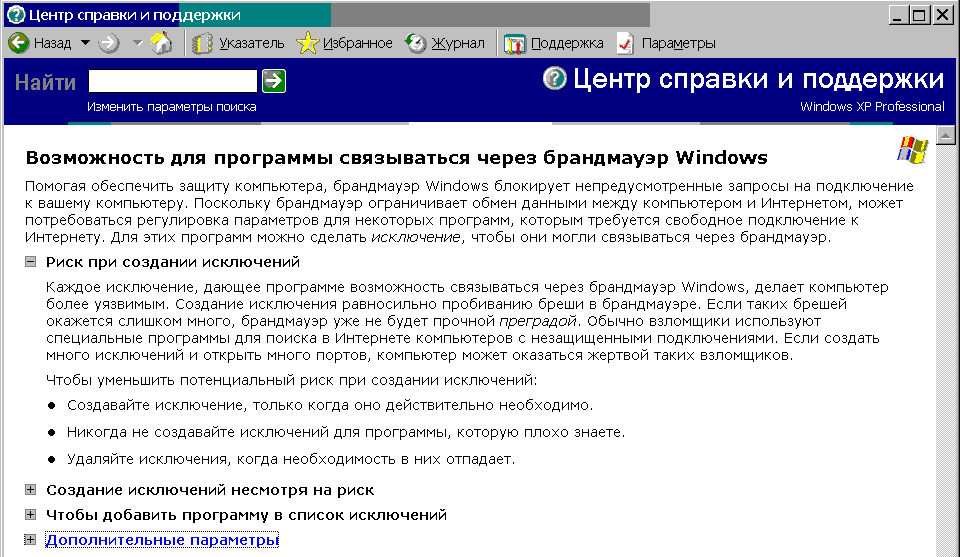Screen dimensions: 960x557
Task: Expand the Дополнительные параметры plus box
Action: click(x=30, y=540)
